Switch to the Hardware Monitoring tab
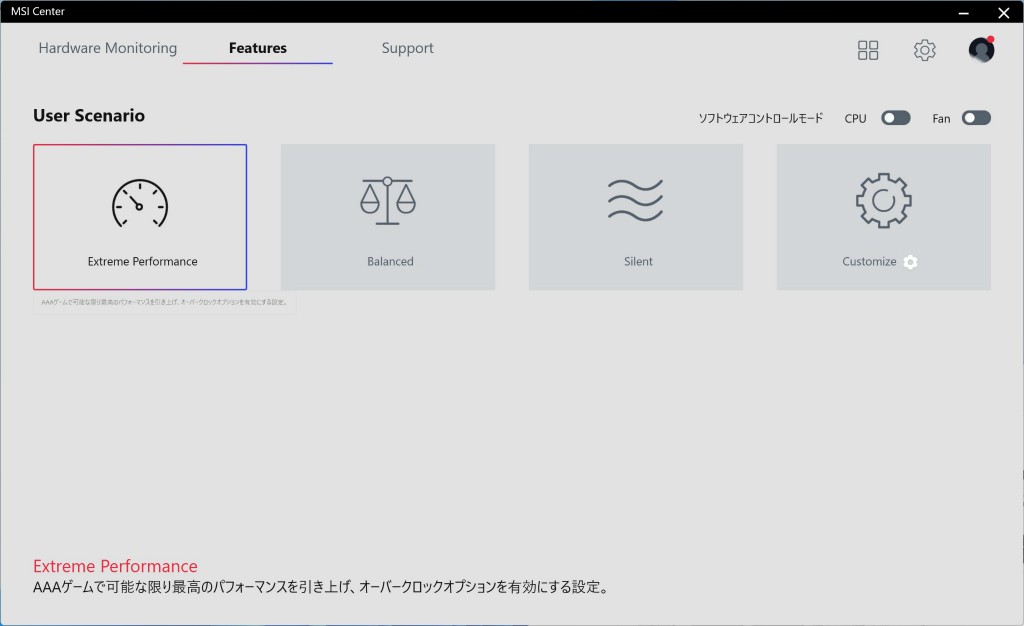Screen dimensions: 1024x626 108,48
